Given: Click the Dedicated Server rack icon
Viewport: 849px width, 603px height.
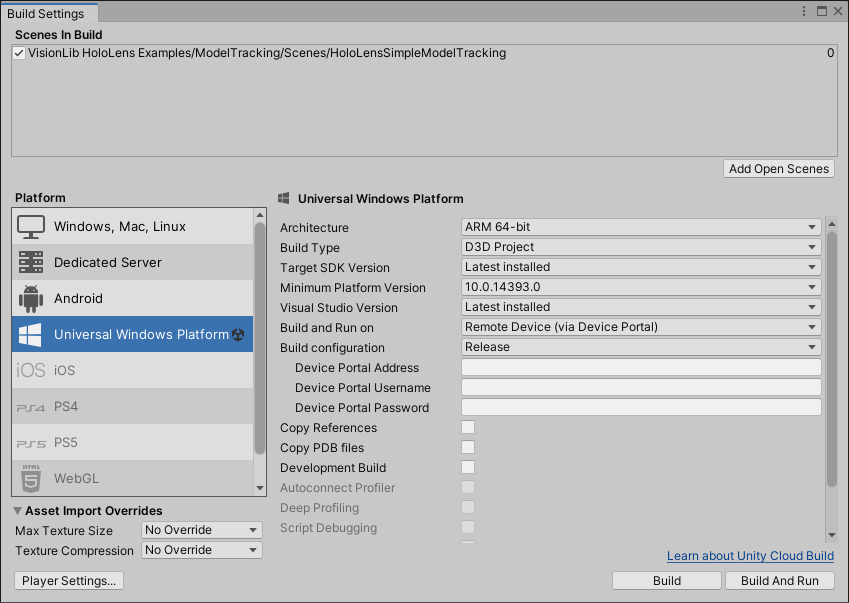Looking at the screenshot, I should 31,263.
